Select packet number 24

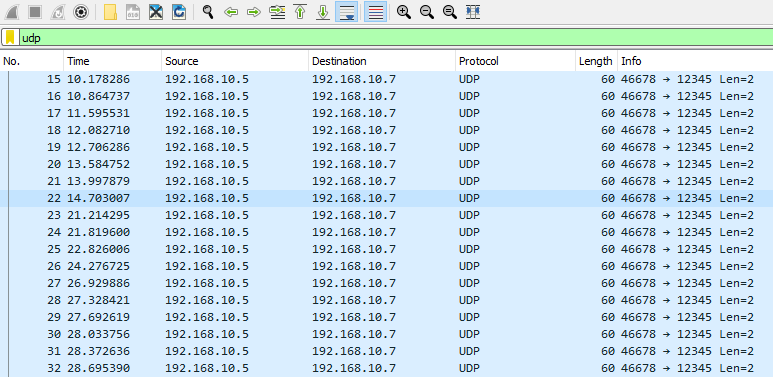click(x=386, y=232)
